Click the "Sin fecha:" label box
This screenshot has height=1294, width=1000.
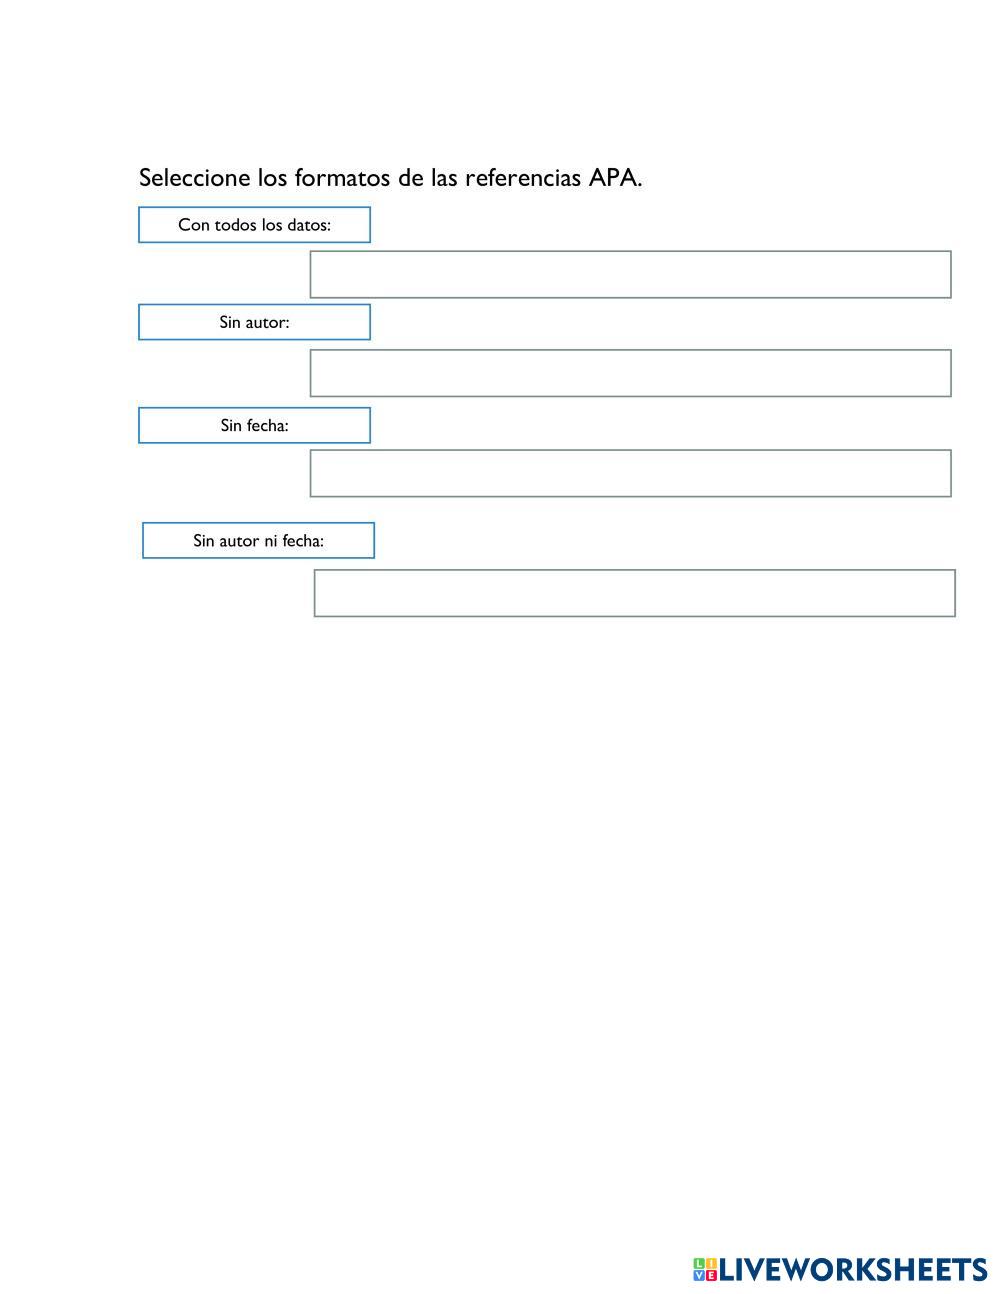[254, 425]
